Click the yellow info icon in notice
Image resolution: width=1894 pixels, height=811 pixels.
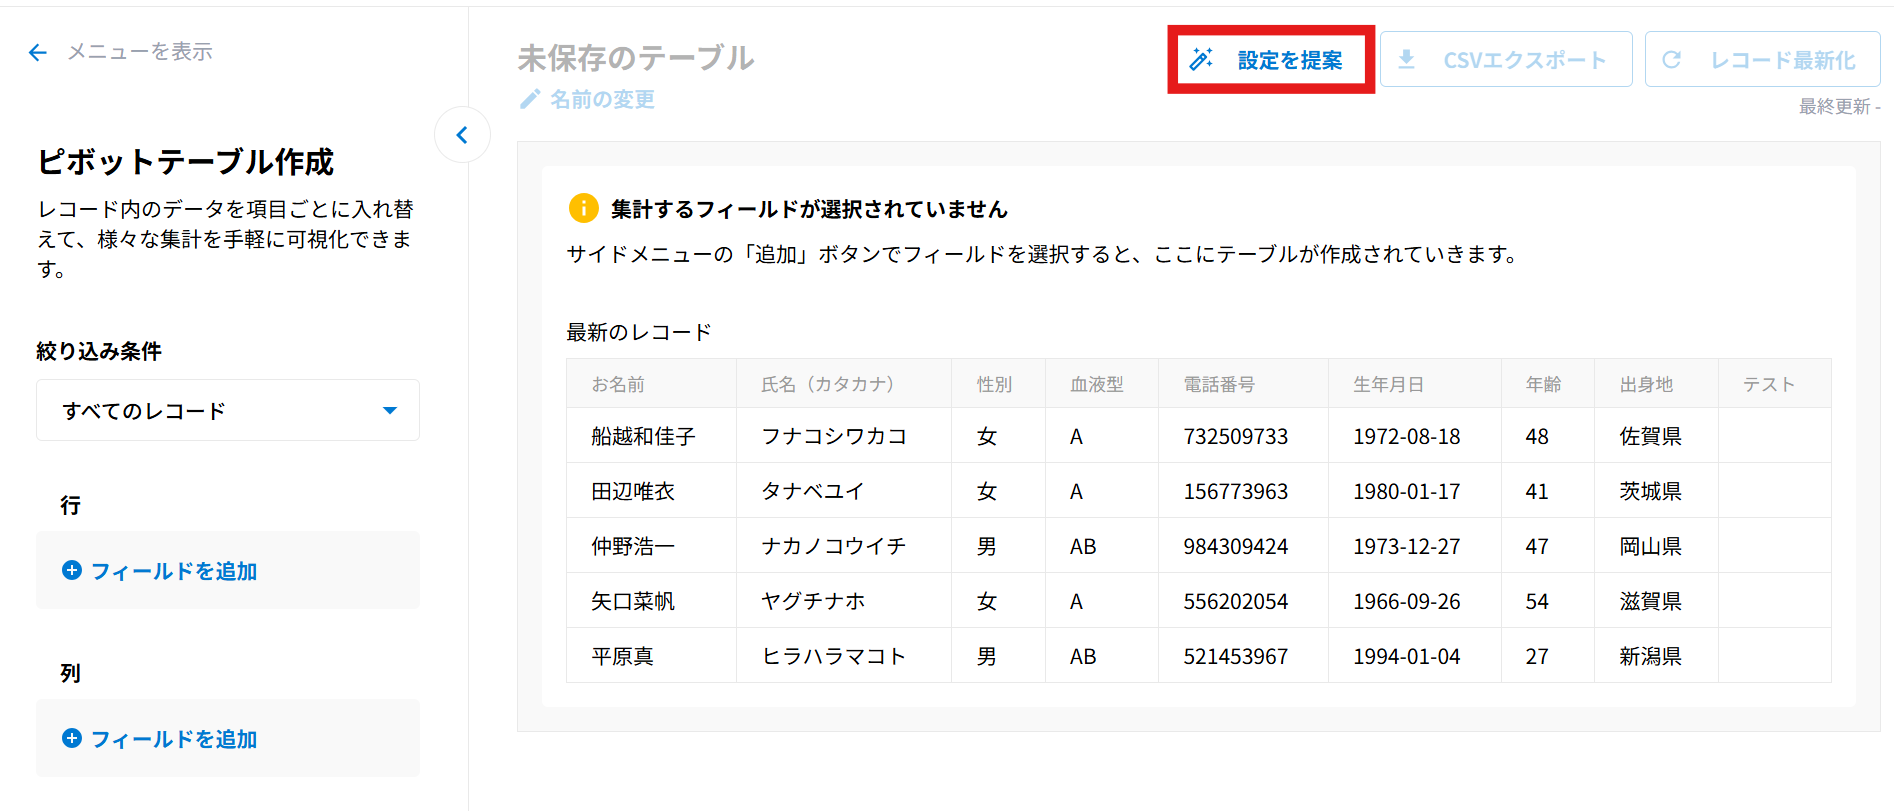click(x=583, y=208)
